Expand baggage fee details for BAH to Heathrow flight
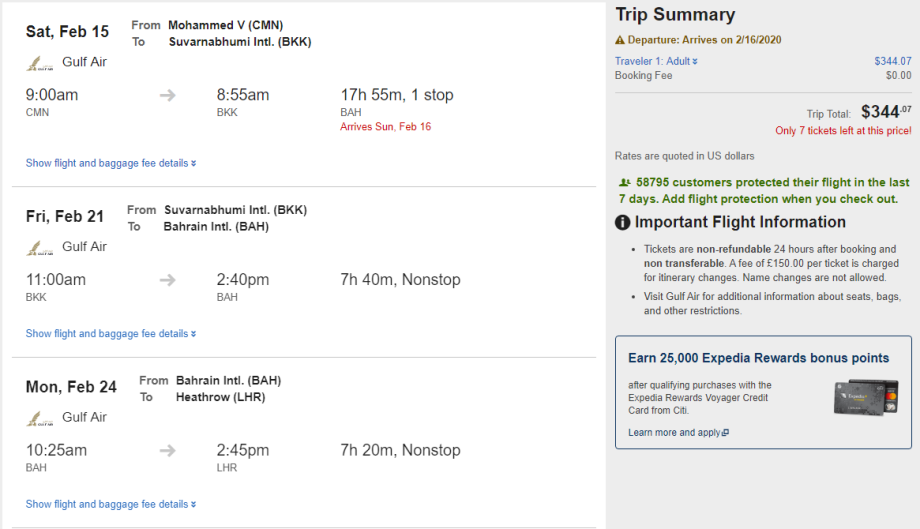The image size is (920, 529). click(x=111, y=504)
